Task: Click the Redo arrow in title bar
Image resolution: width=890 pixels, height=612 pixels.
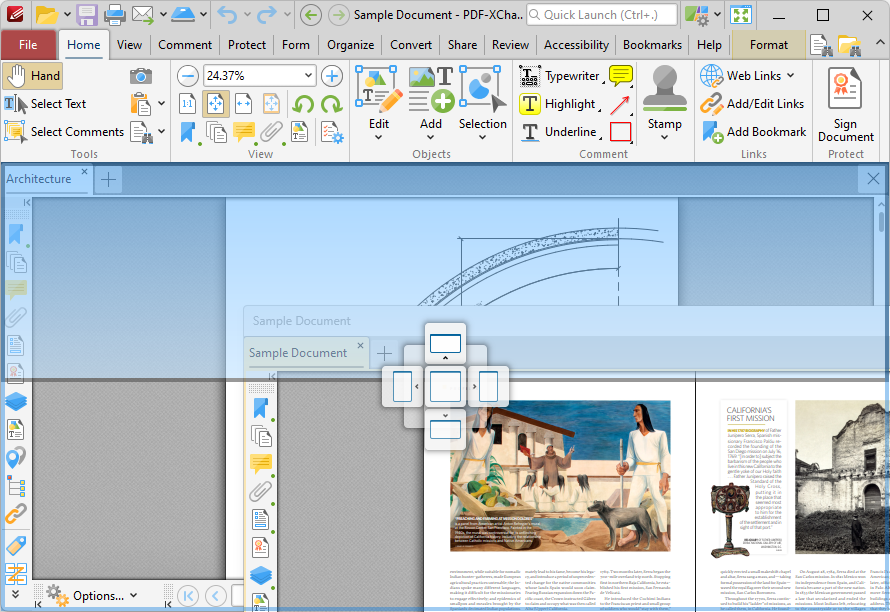Action: coord(266,15)
